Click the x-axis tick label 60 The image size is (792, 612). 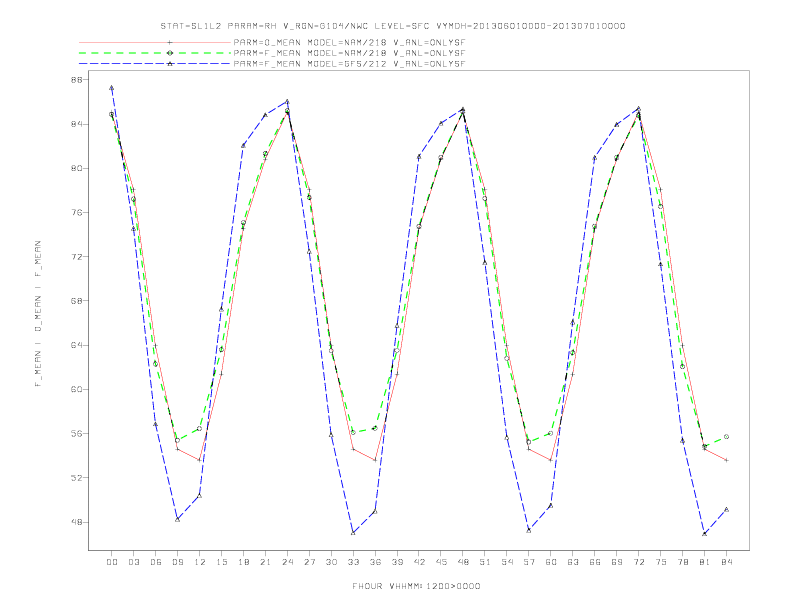[x=551, y=562]
